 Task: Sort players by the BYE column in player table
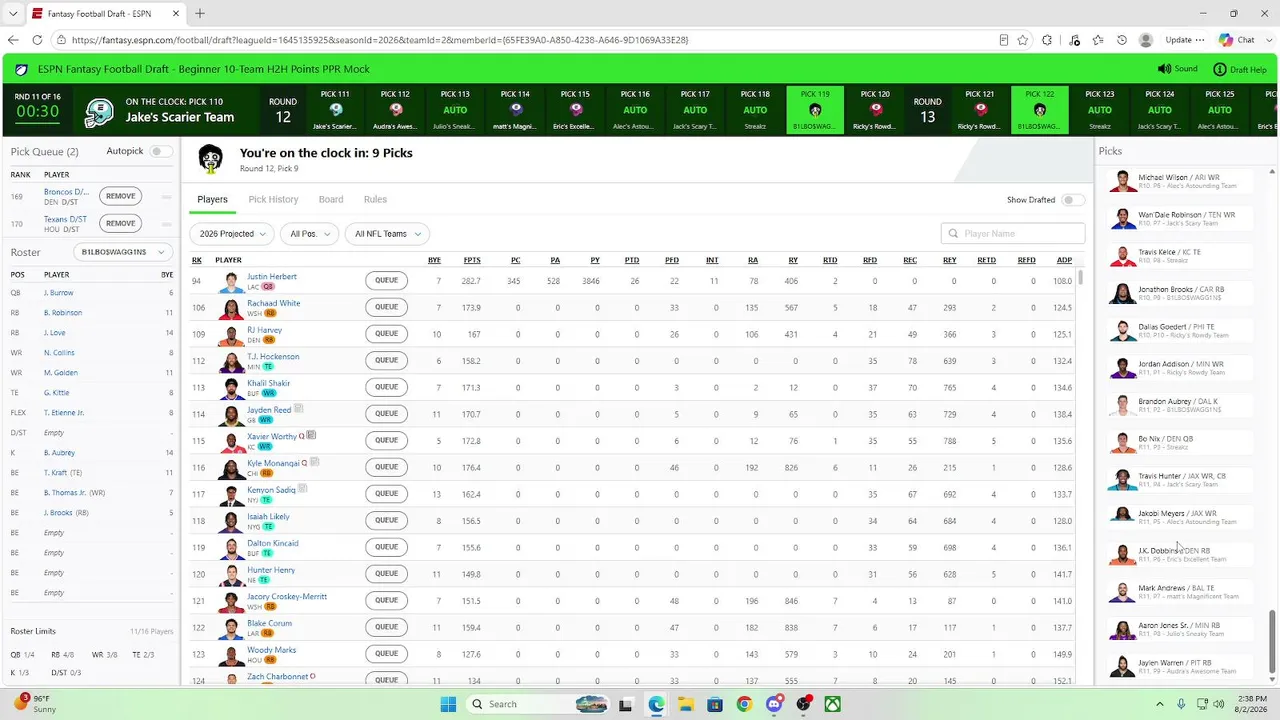[x=434, y=260]
